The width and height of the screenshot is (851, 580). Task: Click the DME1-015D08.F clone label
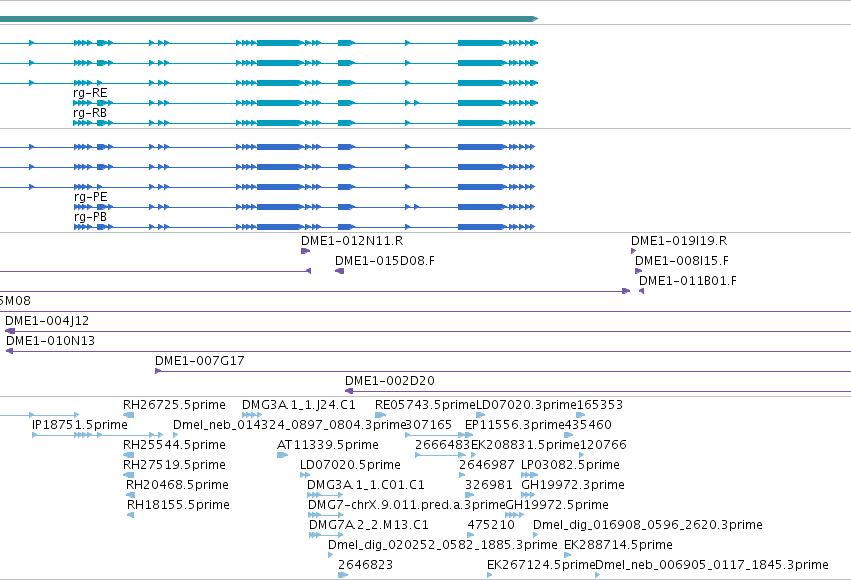pyautogui.click(x=385, y=261)
